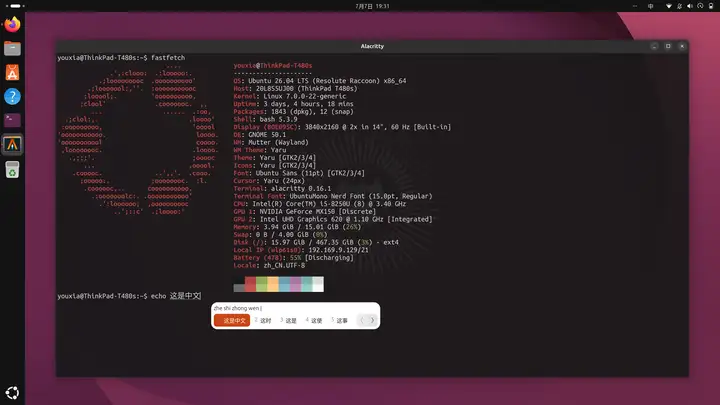Maximize the Alacritty window
The image size is (720, 405).
pyautogui.click(x=668, y=46)
